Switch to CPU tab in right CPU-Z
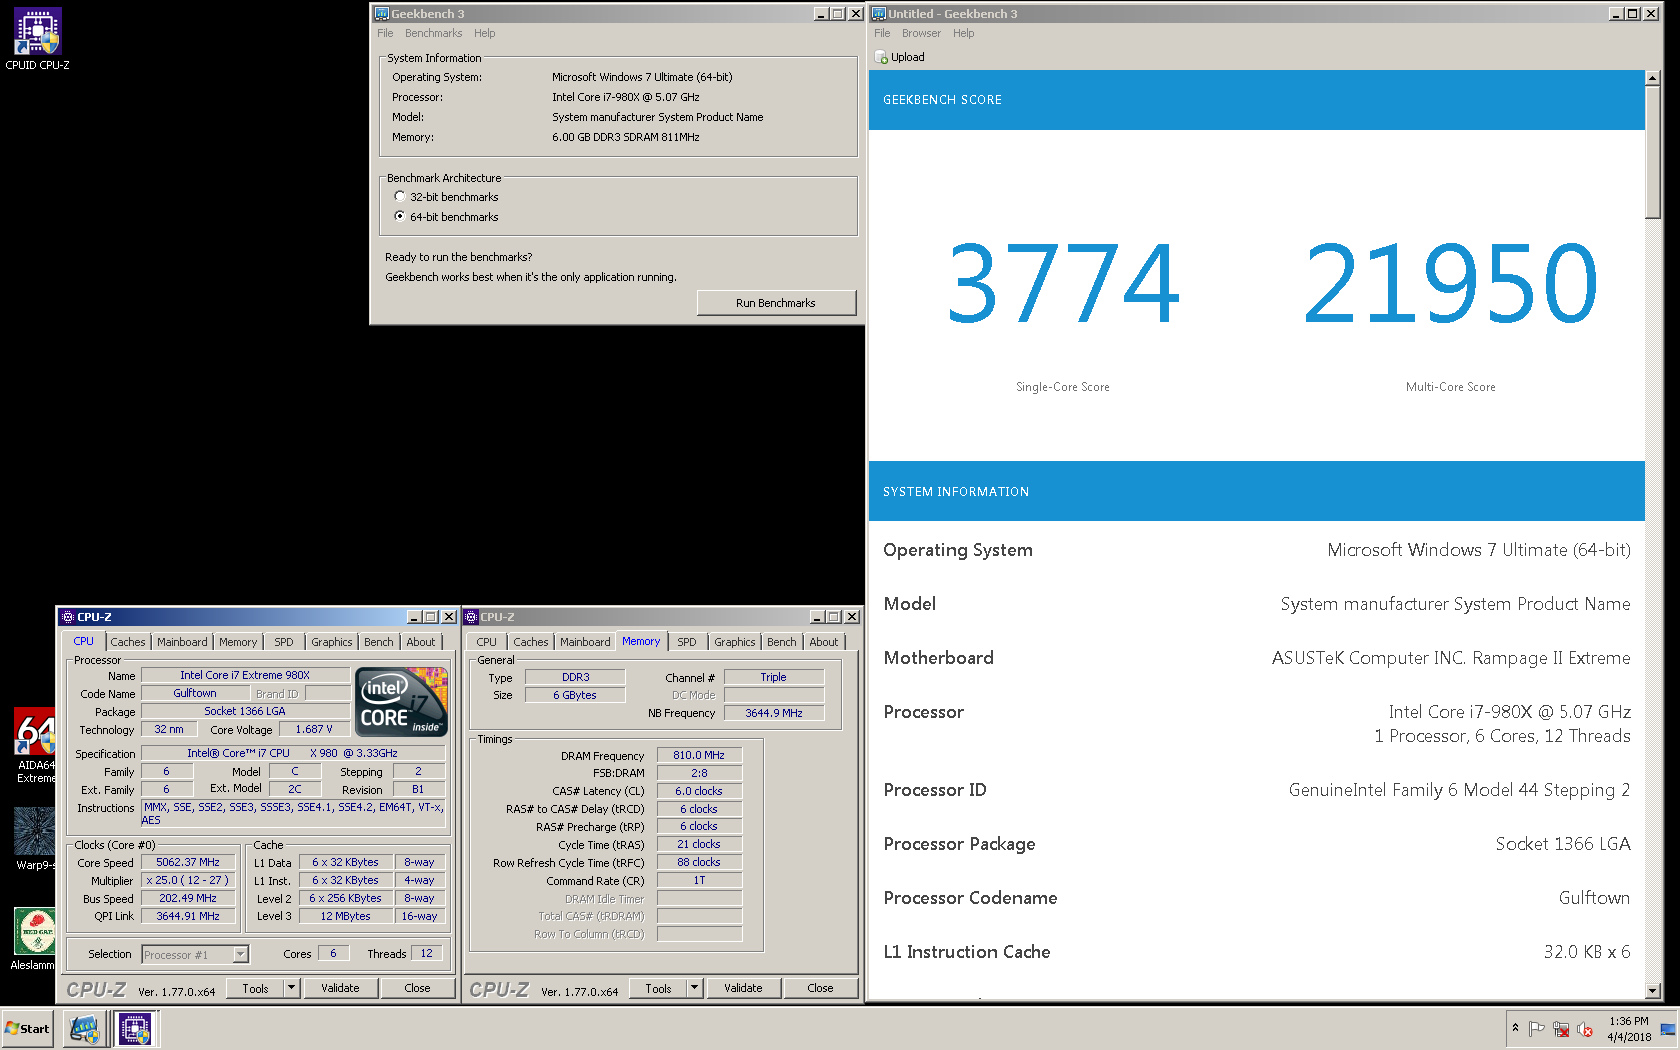 click(487, 642)
